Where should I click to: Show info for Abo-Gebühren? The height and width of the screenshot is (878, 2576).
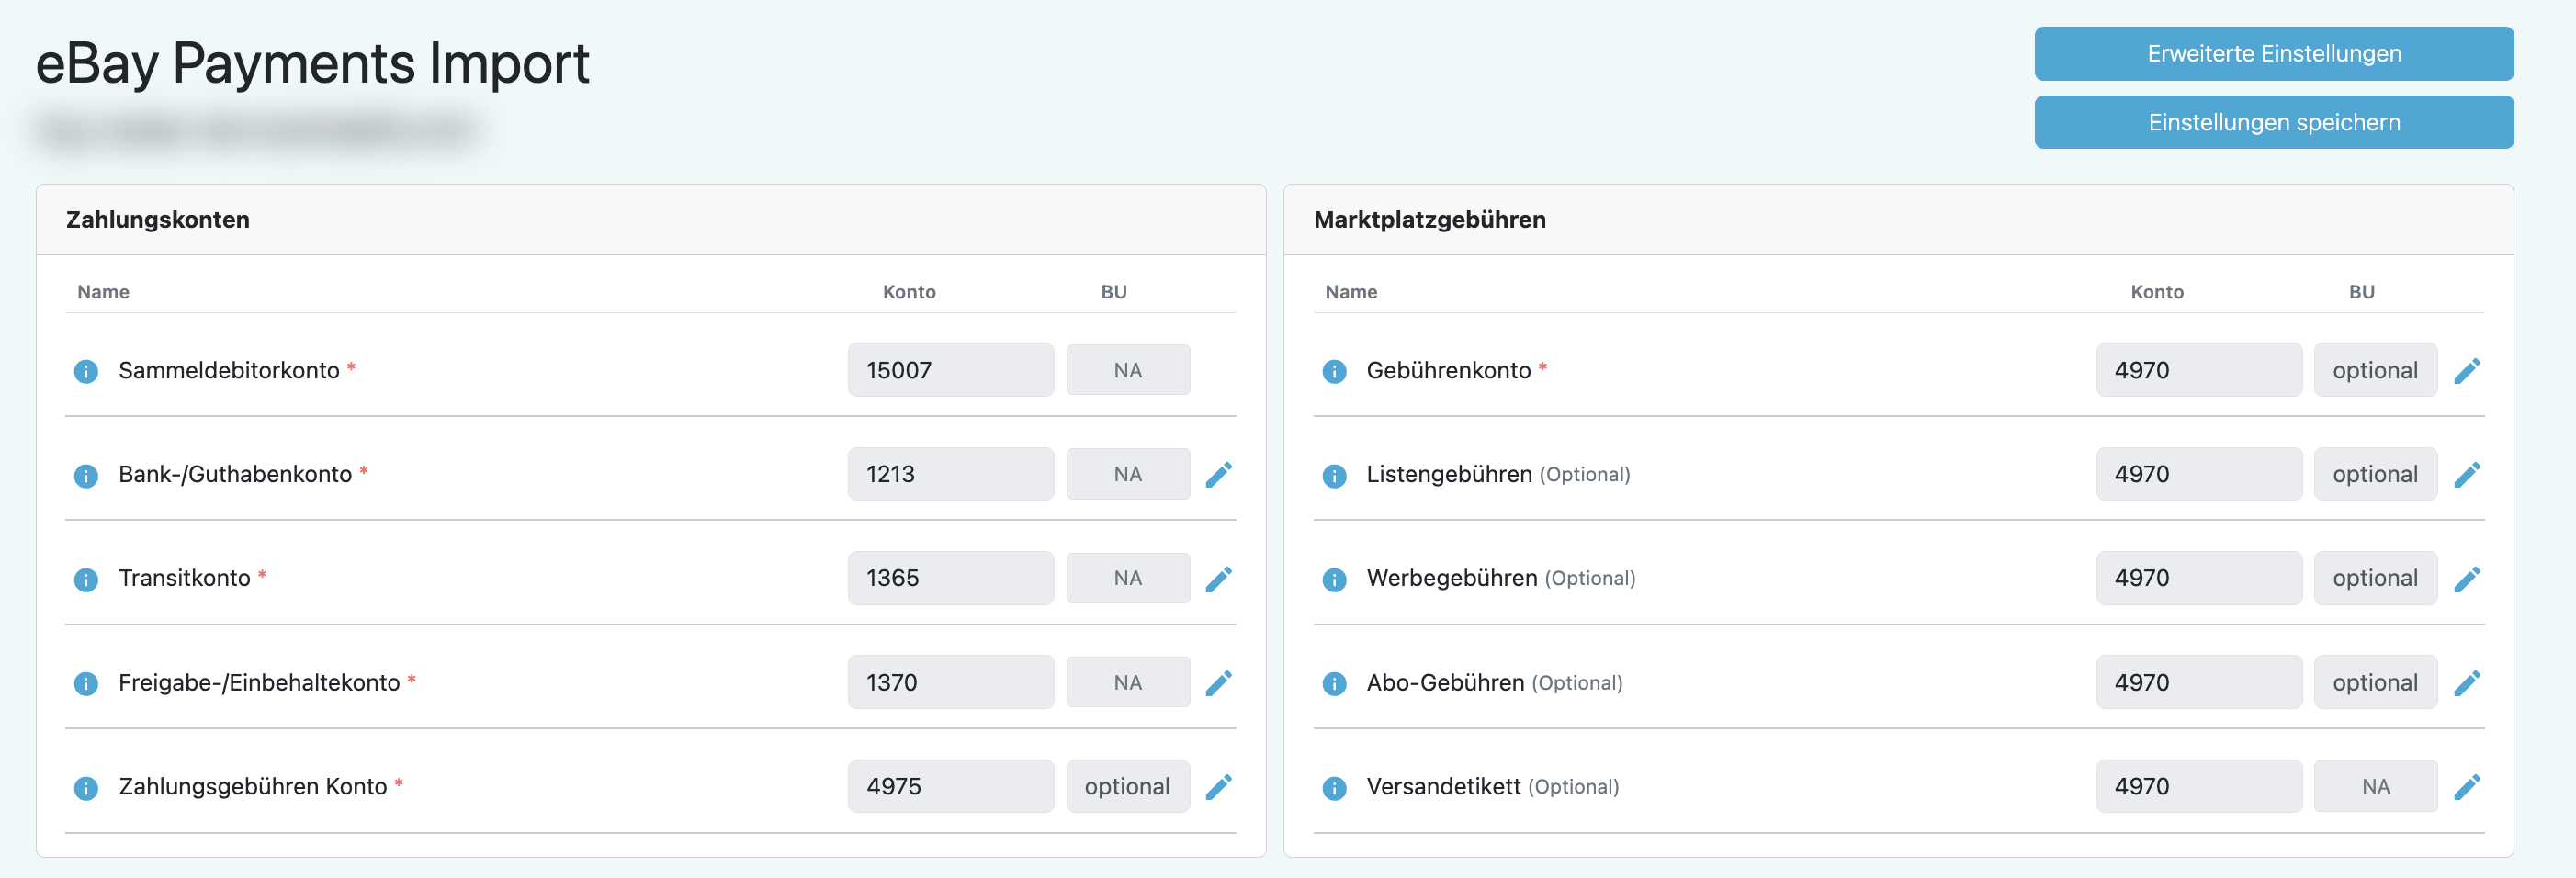point(1334,683)
